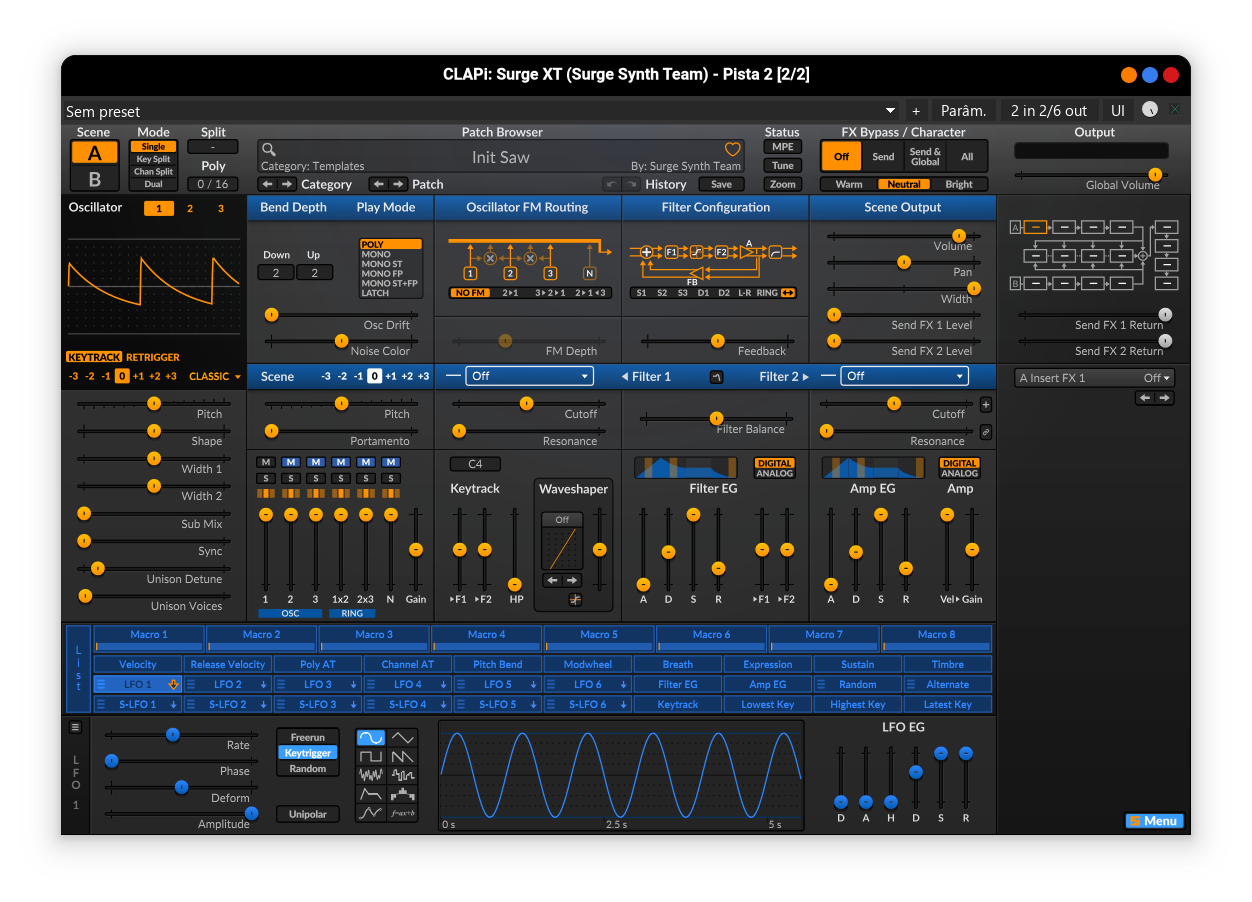Open the Filter 1 type dropdown
Image resolution: width=1252 pixels, height=902 pixels.
529,376
